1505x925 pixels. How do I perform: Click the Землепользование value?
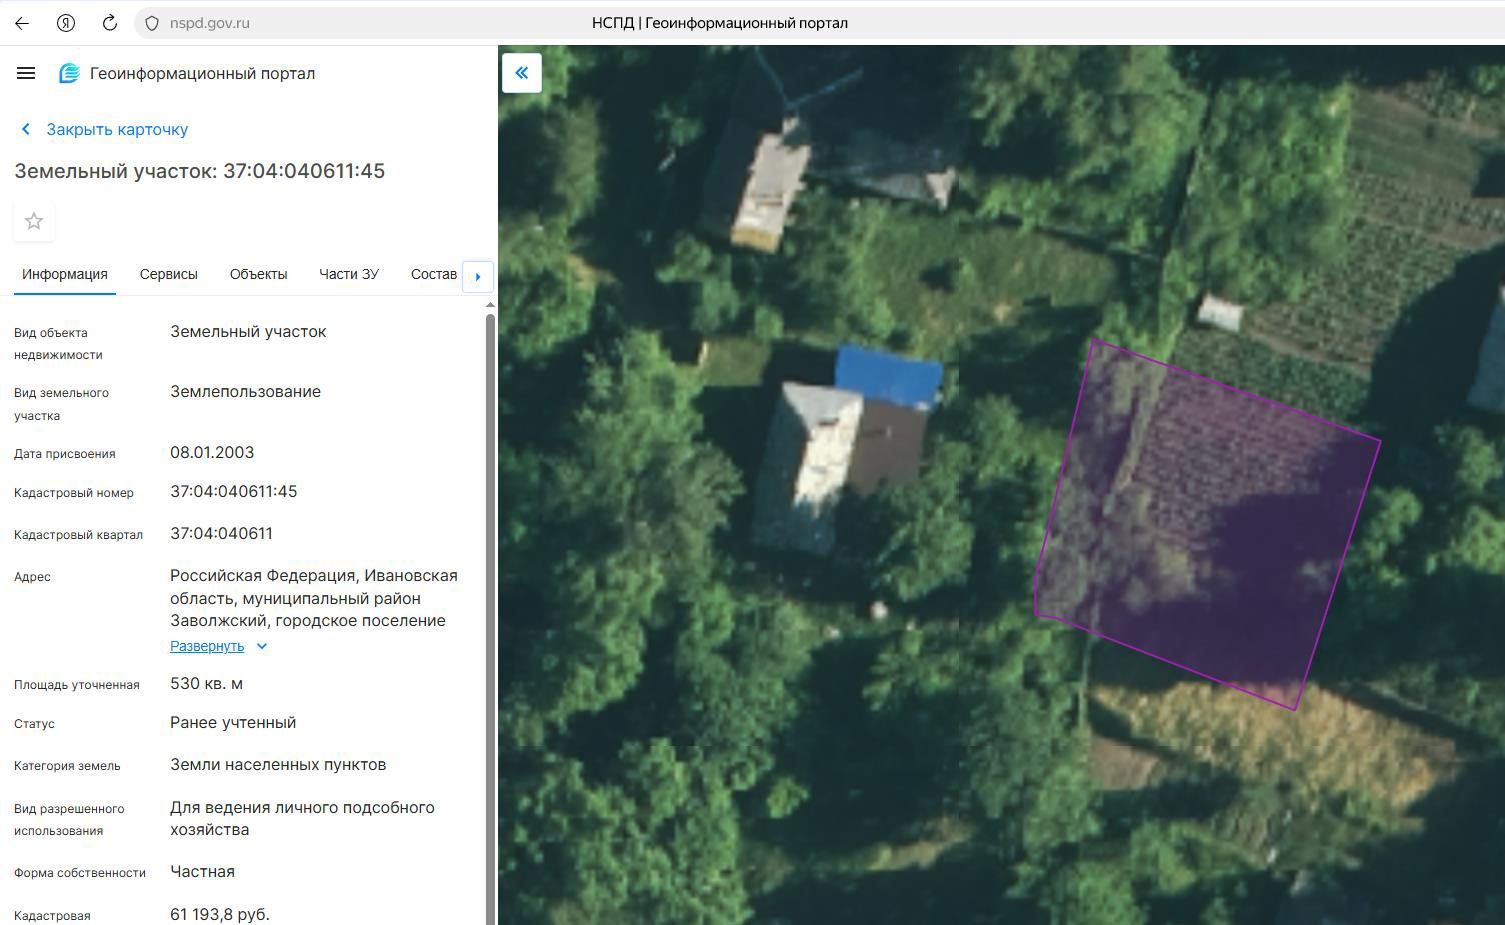[x=245, y=392]
